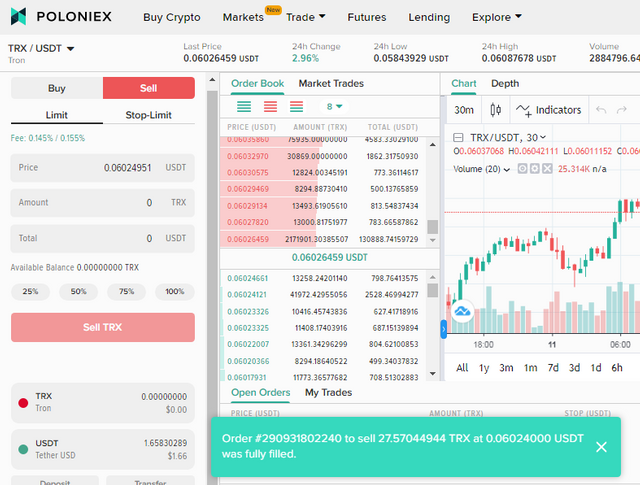Click down arrow on buy orders scrollbar

(x=433, y=374)
